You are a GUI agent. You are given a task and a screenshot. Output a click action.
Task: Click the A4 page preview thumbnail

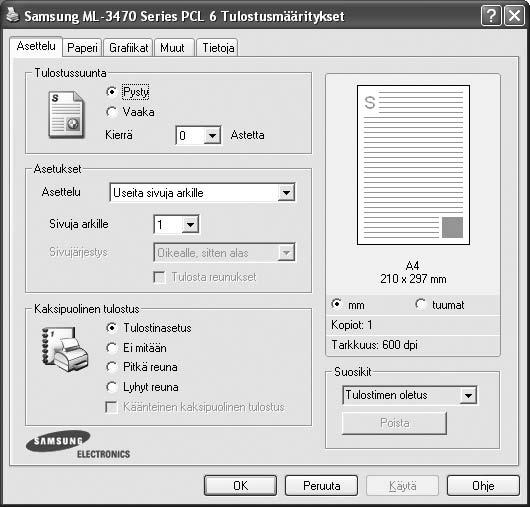pos(413,165)
